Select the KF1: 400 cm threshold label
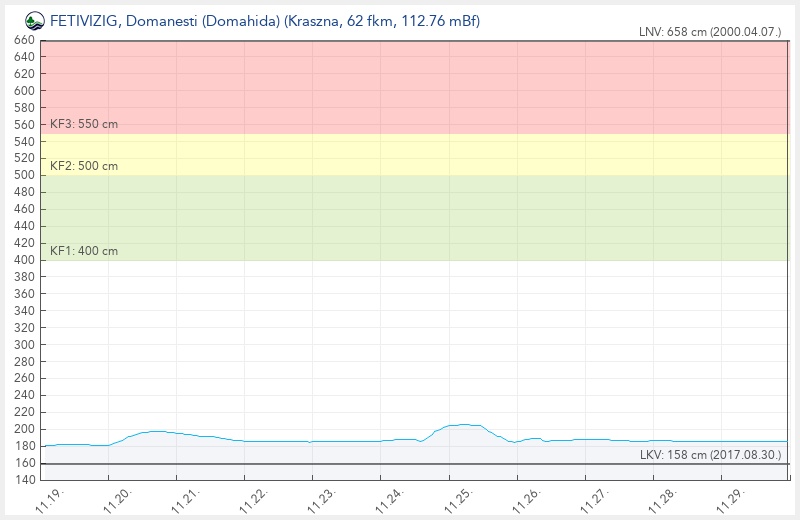800x520 pixels. tap(84, 251)
